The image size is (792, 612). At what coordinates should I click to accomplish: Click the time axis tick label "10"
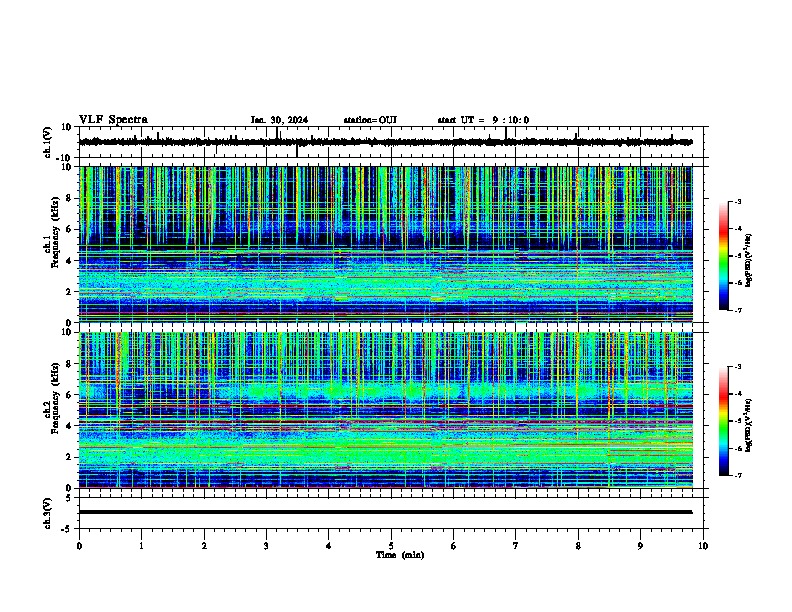click(703, 546)
